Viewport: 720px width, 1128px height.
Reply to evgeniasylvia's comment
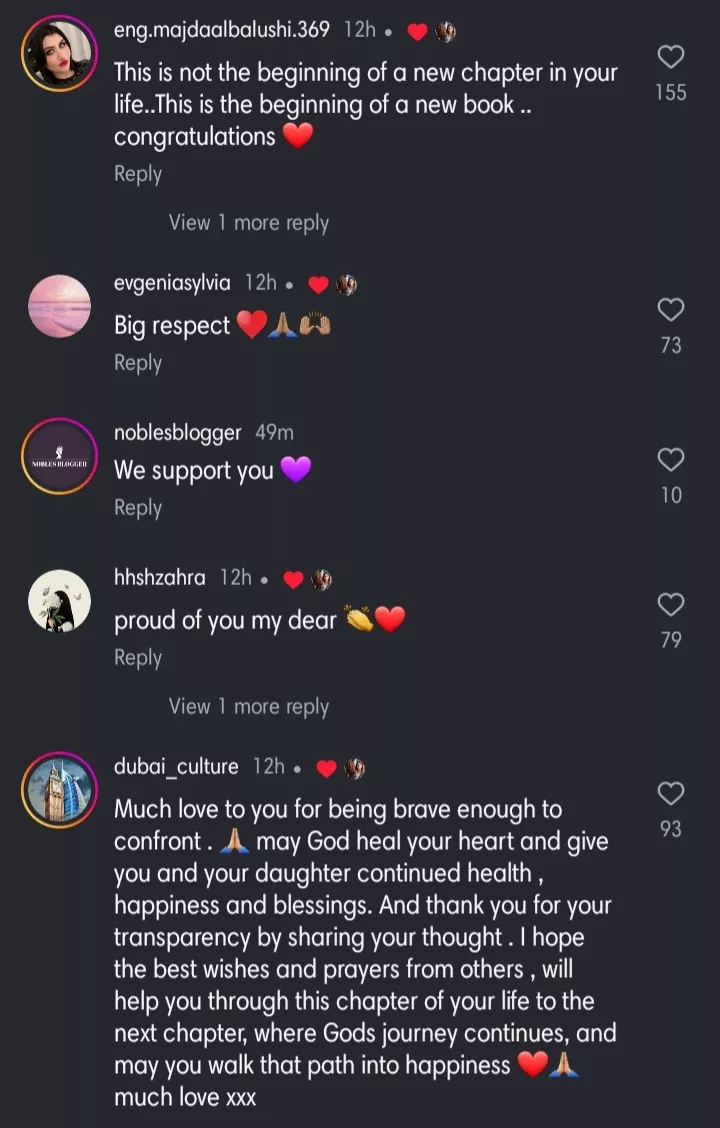[x=138, y=363]
